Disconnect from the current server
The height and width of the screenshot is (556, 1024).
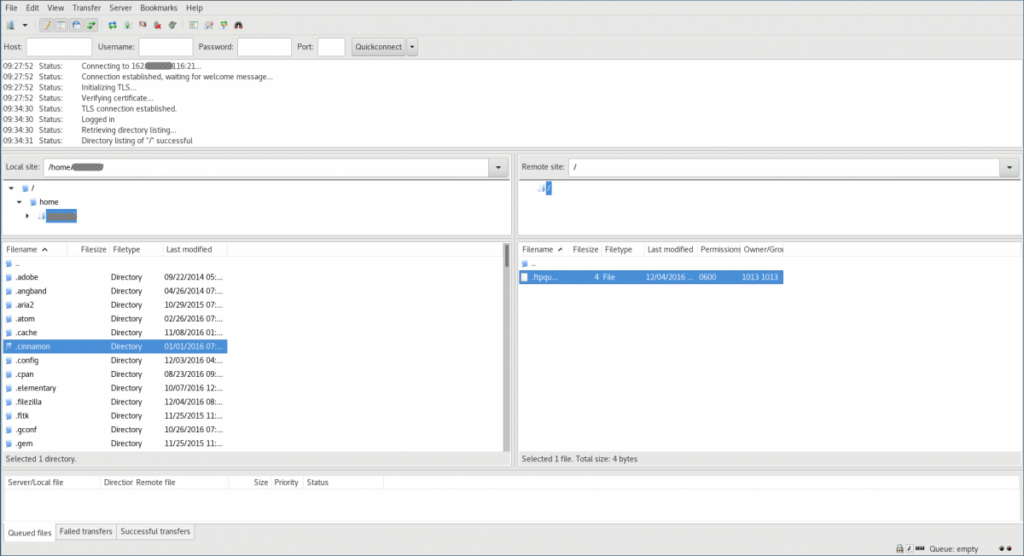tap(157, 25)
